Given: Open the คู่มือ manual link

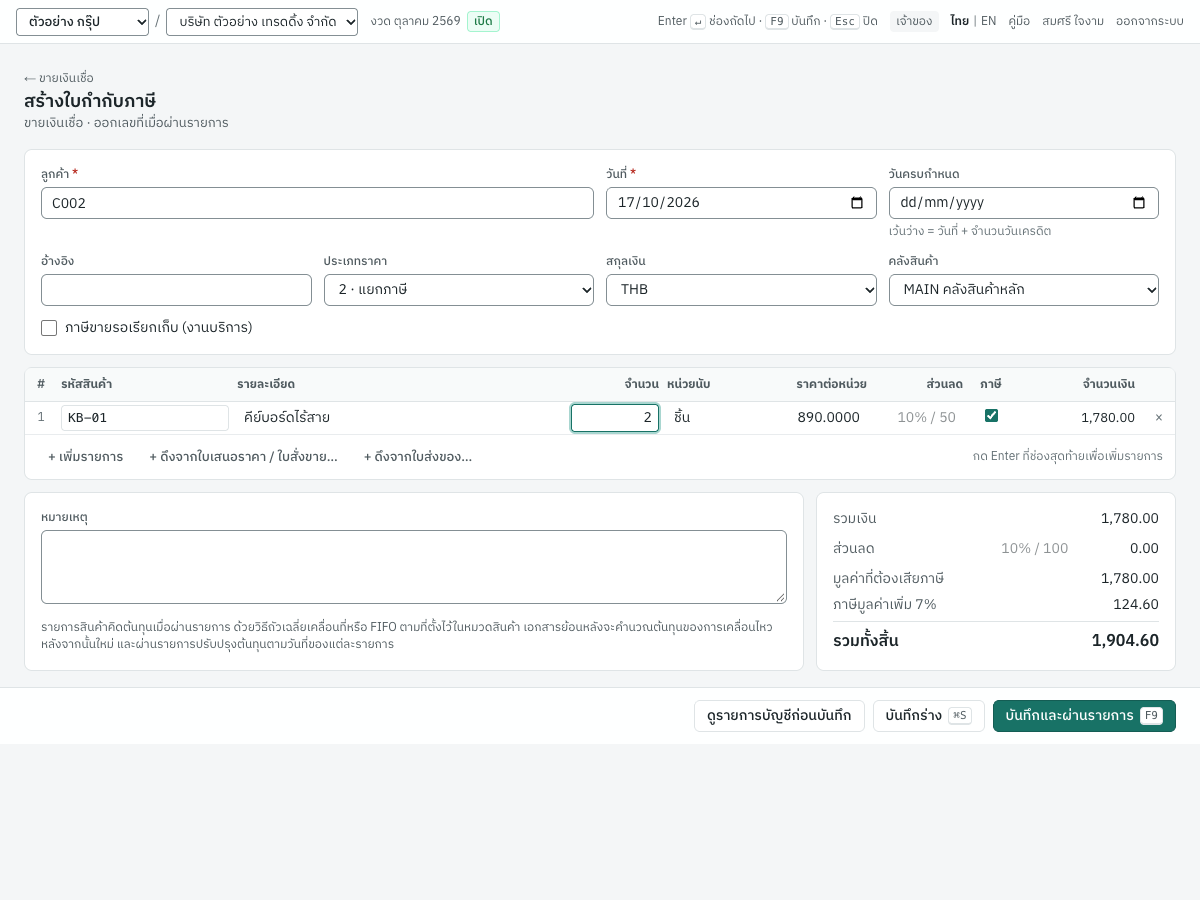Looking at the screenshot, I should [x=1019, y=21].
